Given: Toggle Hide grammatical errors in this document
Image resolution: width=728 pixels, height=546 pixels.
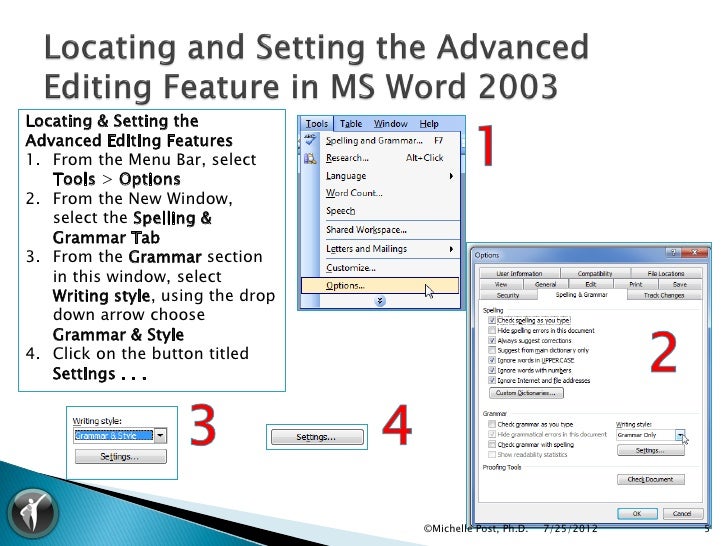Looking at the screenshot, I should point(492,434).
